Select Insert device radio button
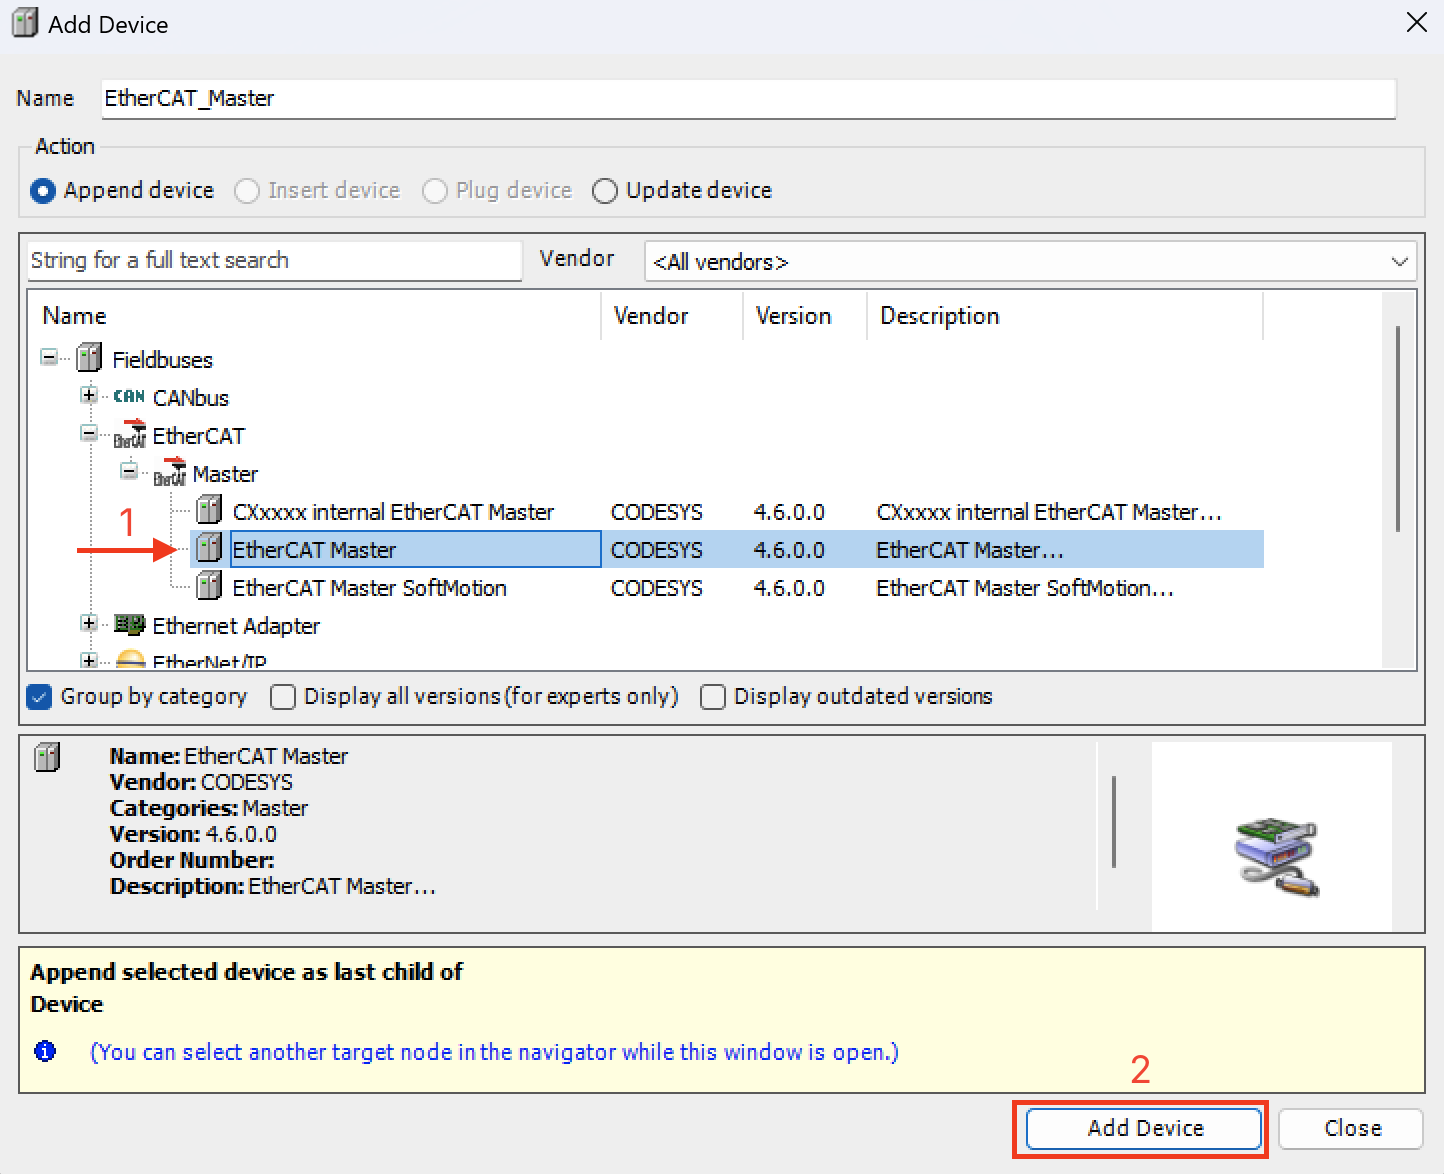The height and width of the screenshot is (1174, 1444). pyautogui.click(x=247, y=191)
